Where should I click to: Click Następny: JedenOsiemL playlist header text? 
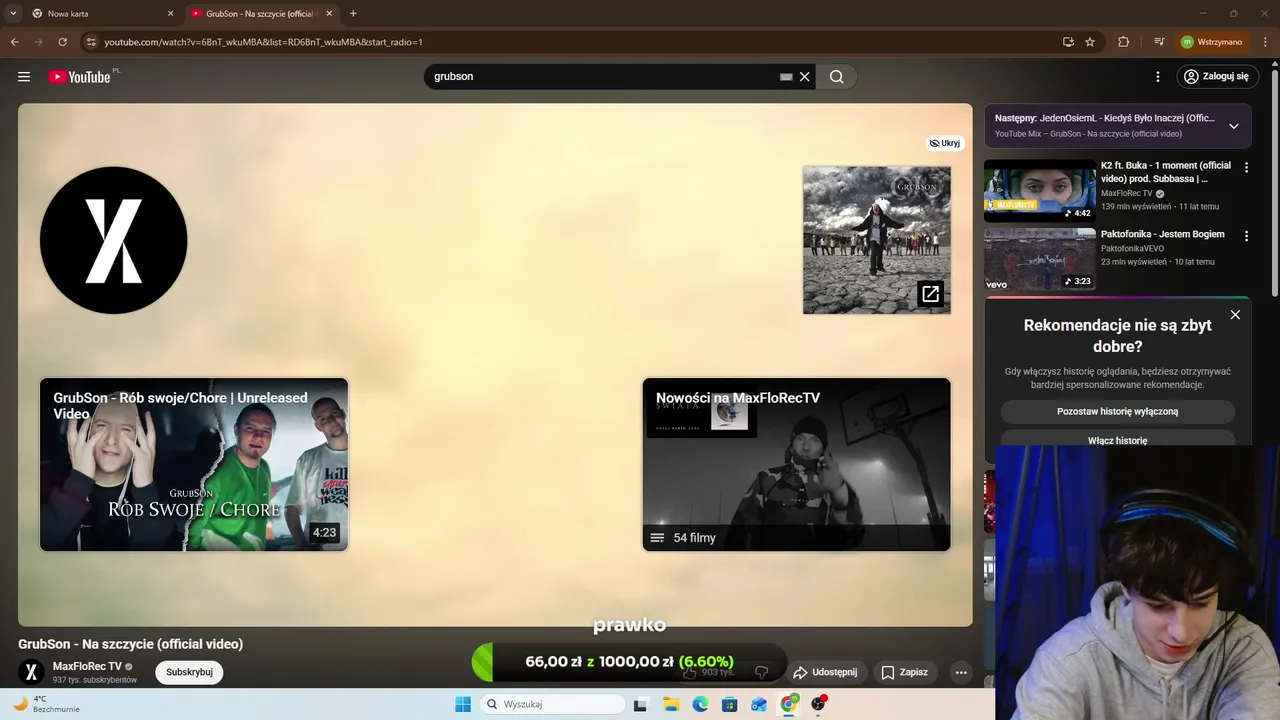point(1104,118)
